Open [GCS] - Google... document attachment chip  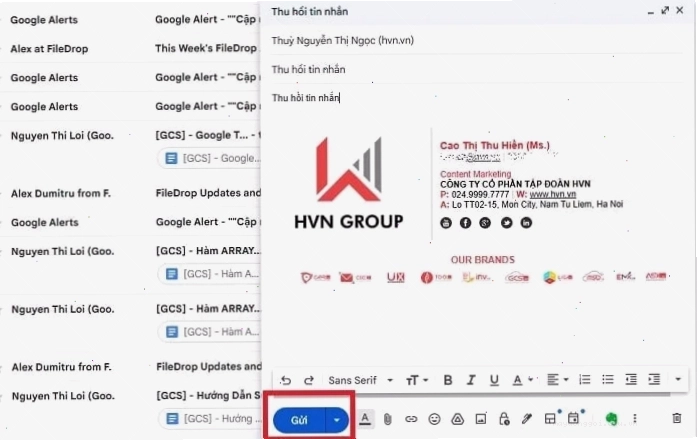pos(210,158)
